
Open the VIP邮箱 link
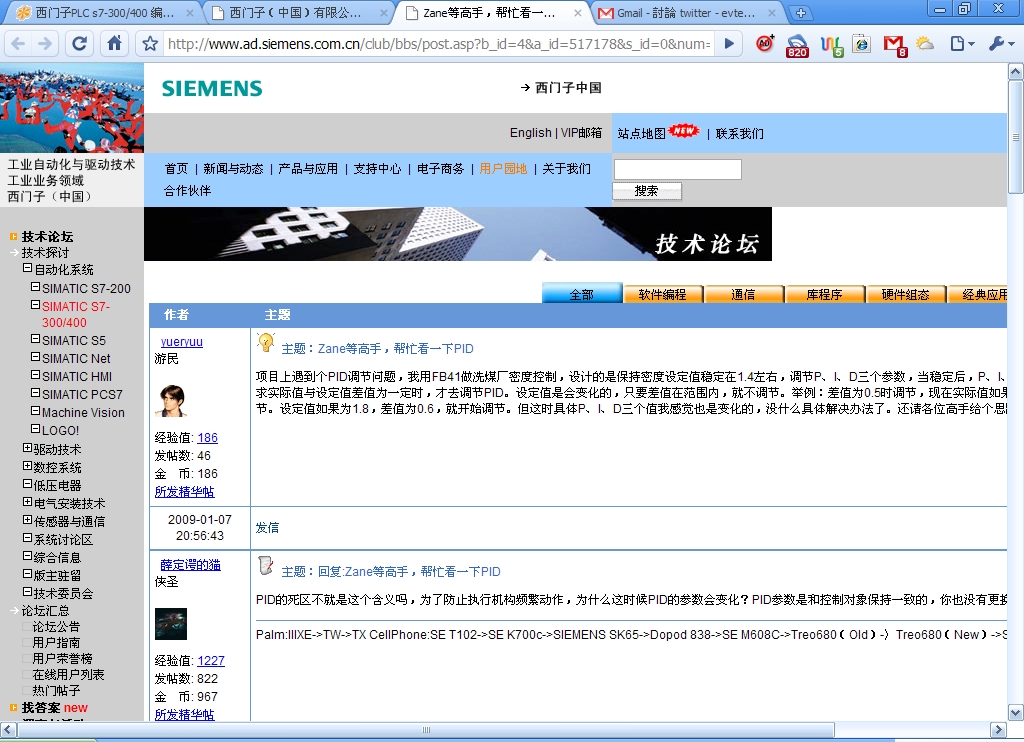581,133
